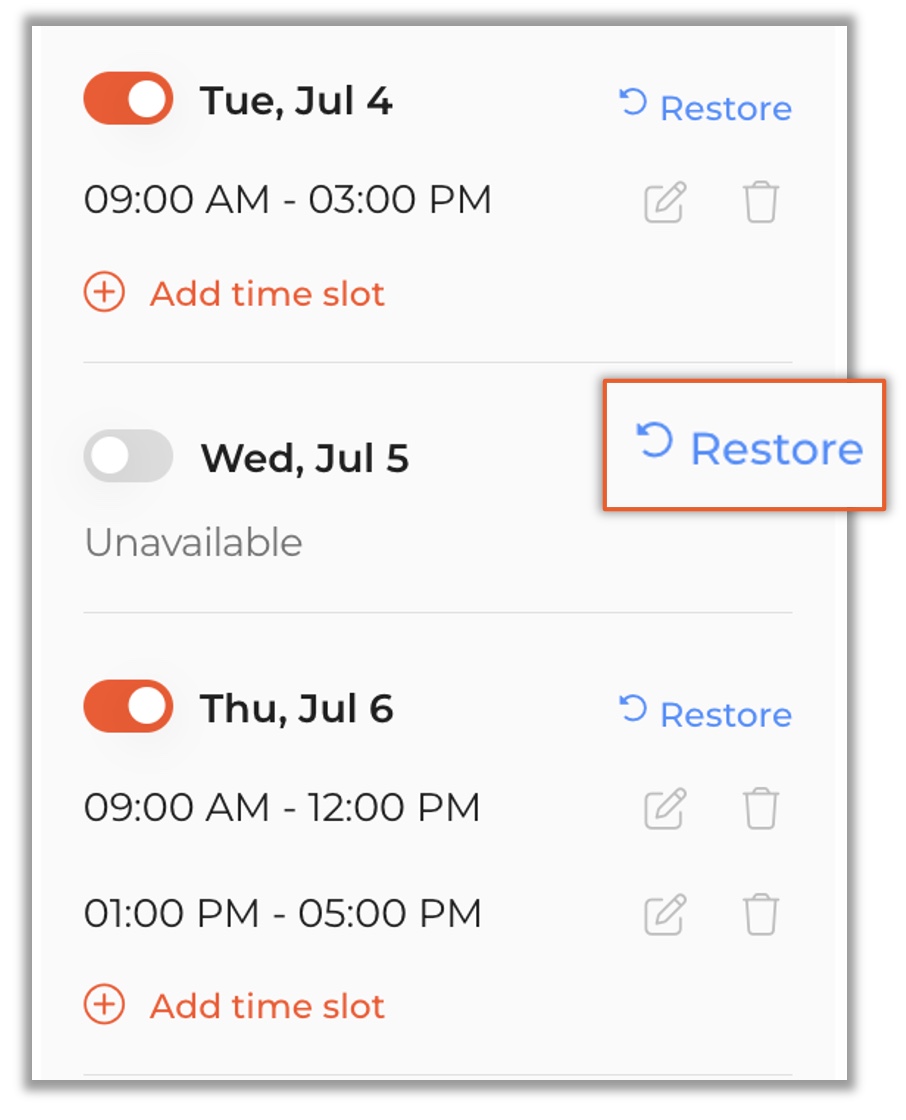
Task: Delete the Thu 09:00 AM - 12:00 PM slot
Action: pos(760,809)
